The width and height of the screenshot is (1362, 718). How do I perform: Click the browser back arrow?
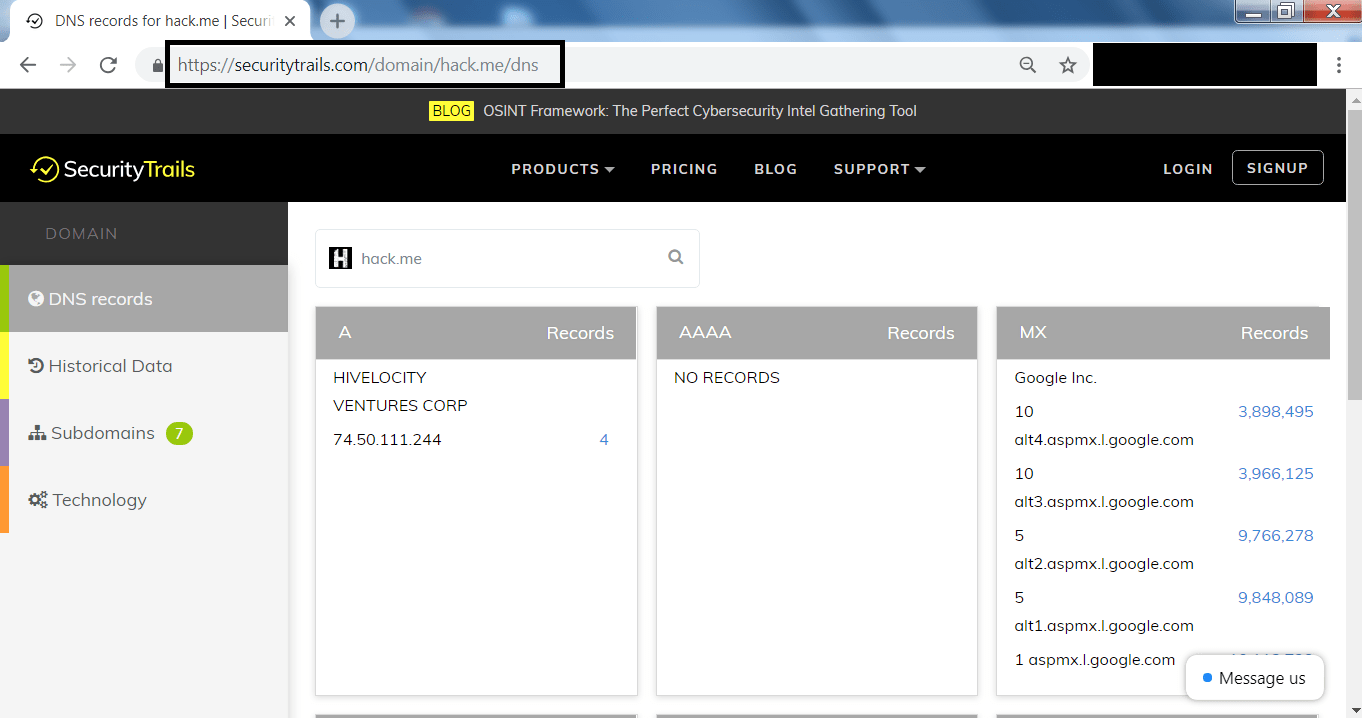(28, 65)
